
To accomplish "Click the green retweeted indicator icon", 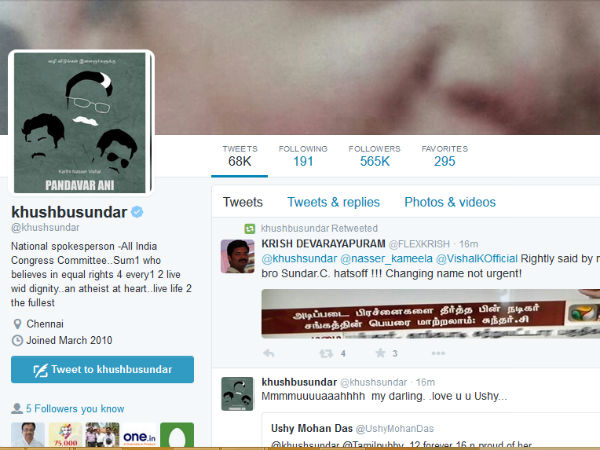I will coord(249,228).
